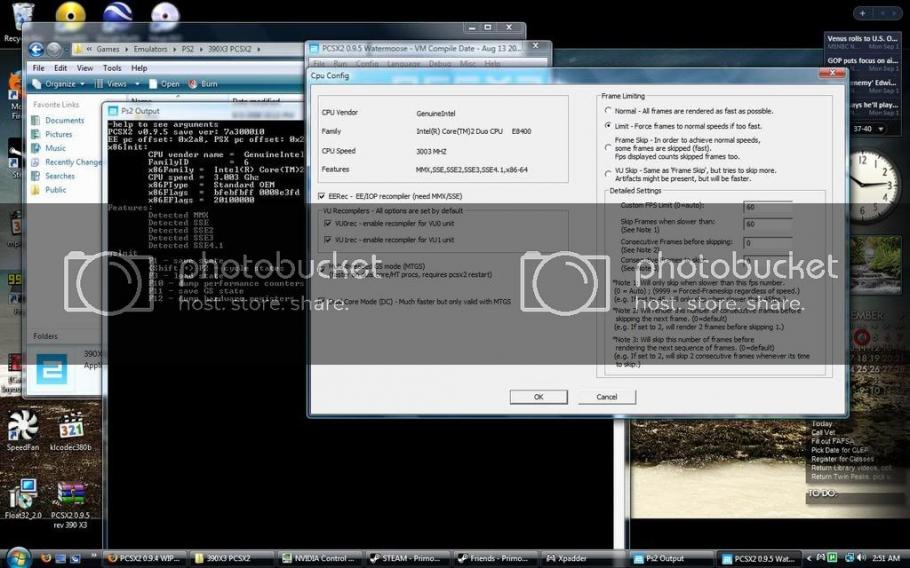This screenshot has width=910, height=568.
Task: Switch to Friends taskbar button
Action: pyautogui.click(x=493, y=559)
